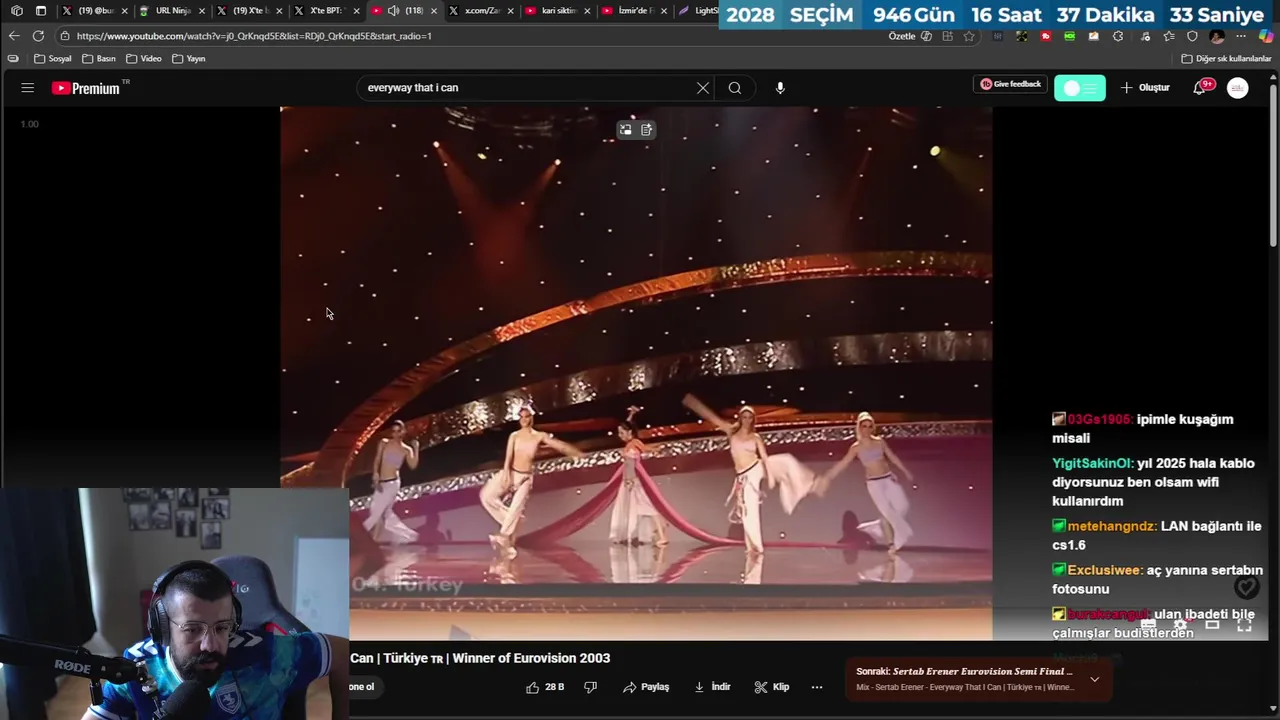
Task: Open Diğer sık kullanılanlar folder
Action: pyautogui.click(x=1227, y=59)
